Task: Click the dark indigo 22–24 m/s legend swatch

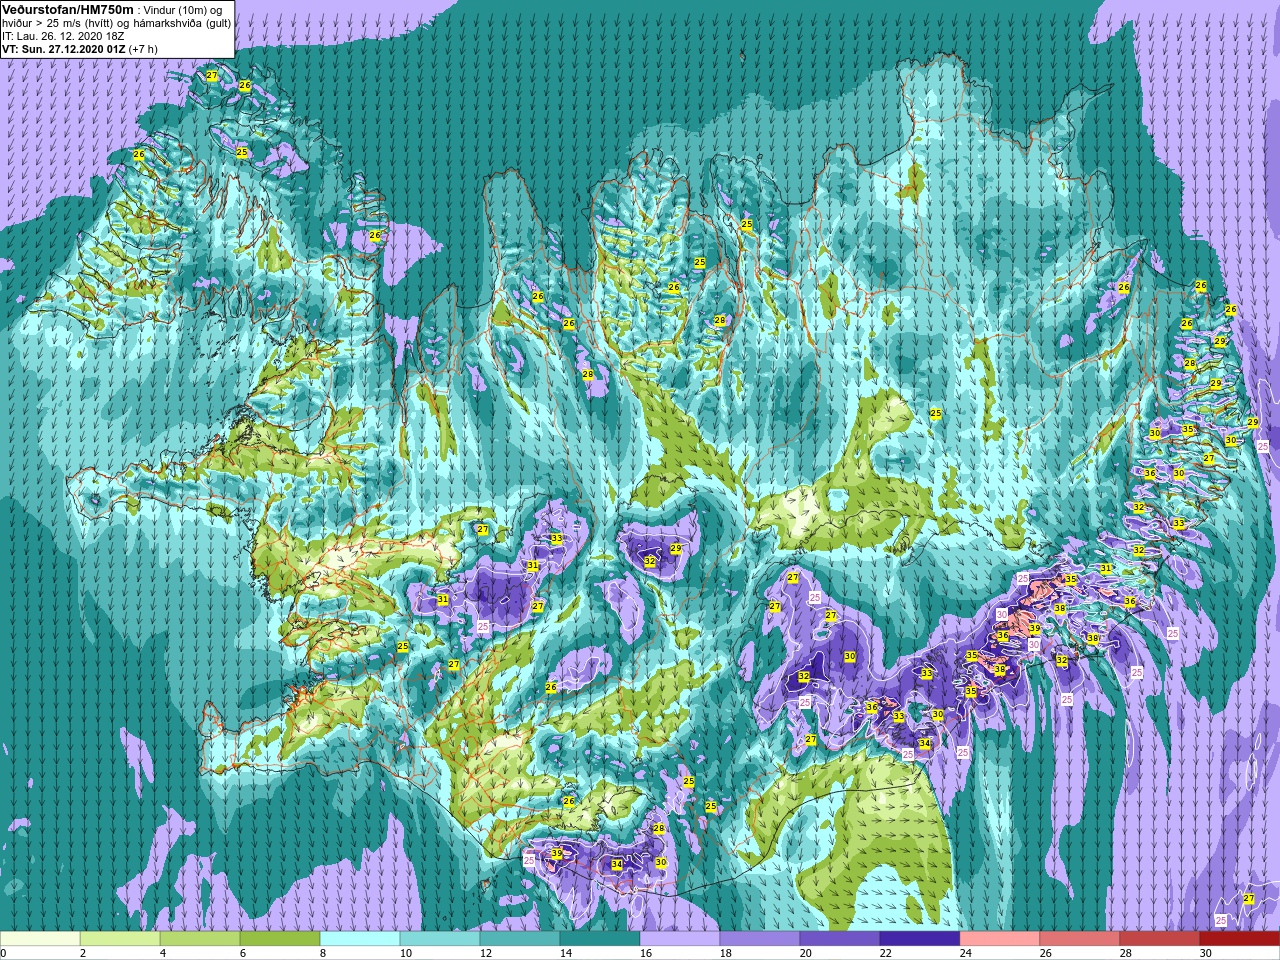Action: 920,939
